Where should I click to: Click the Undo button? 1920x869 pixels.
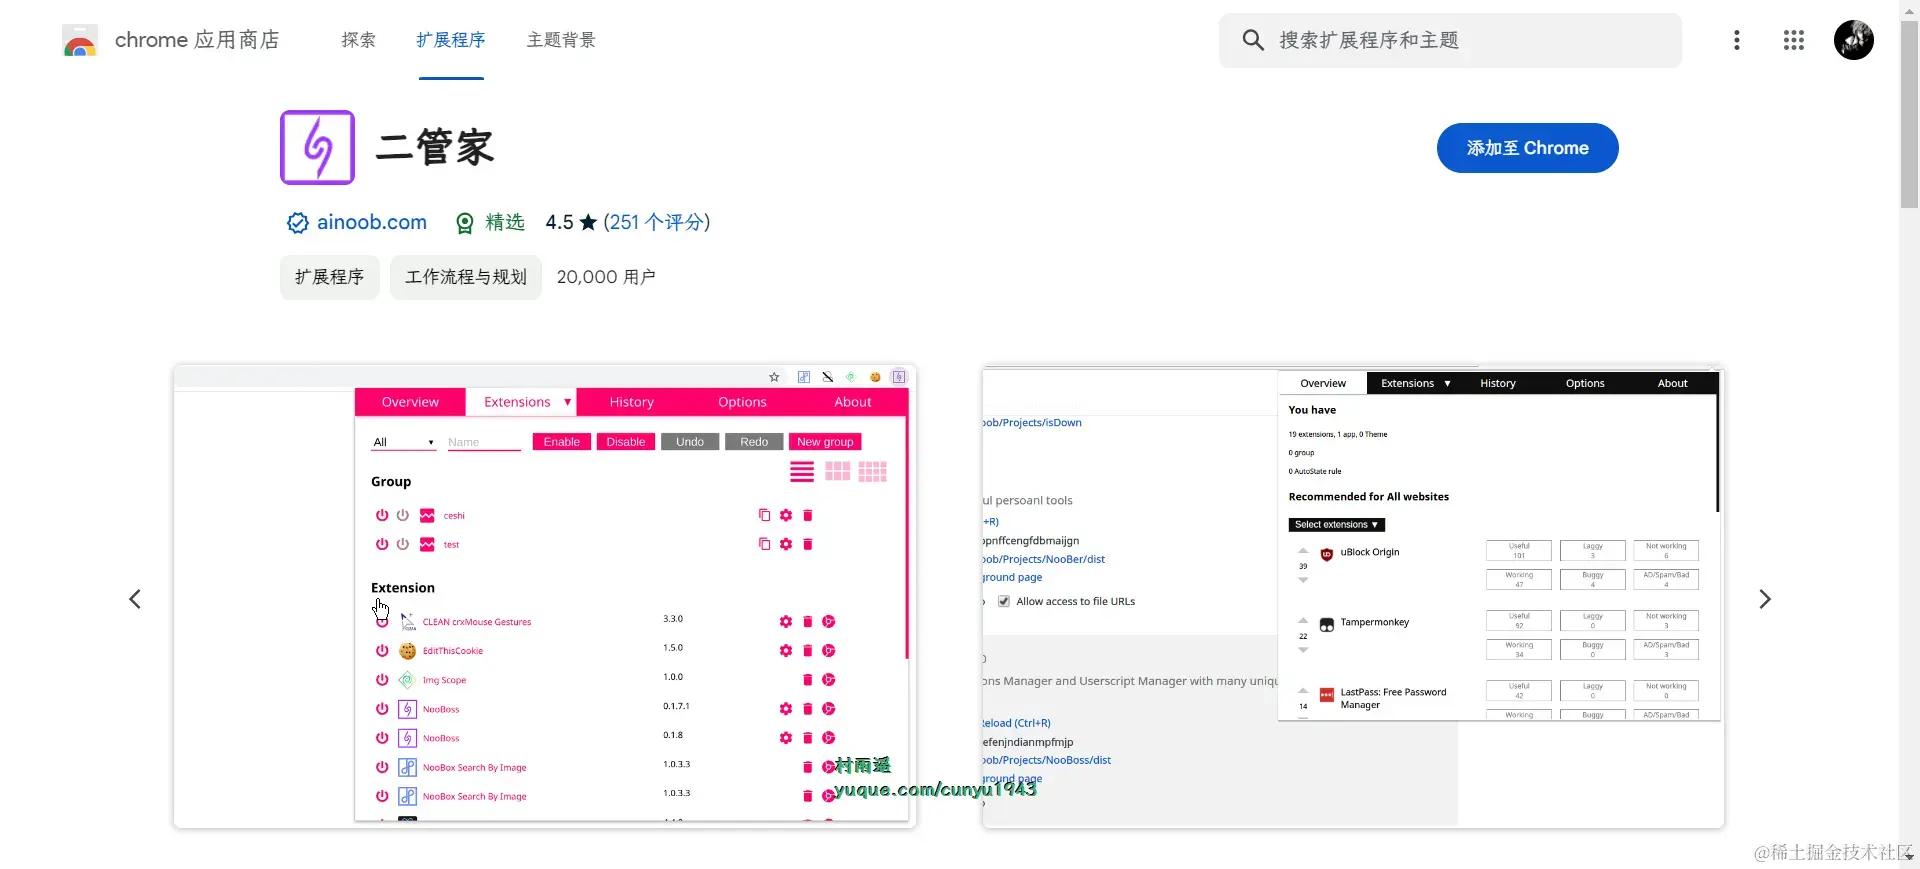(690, 442)
